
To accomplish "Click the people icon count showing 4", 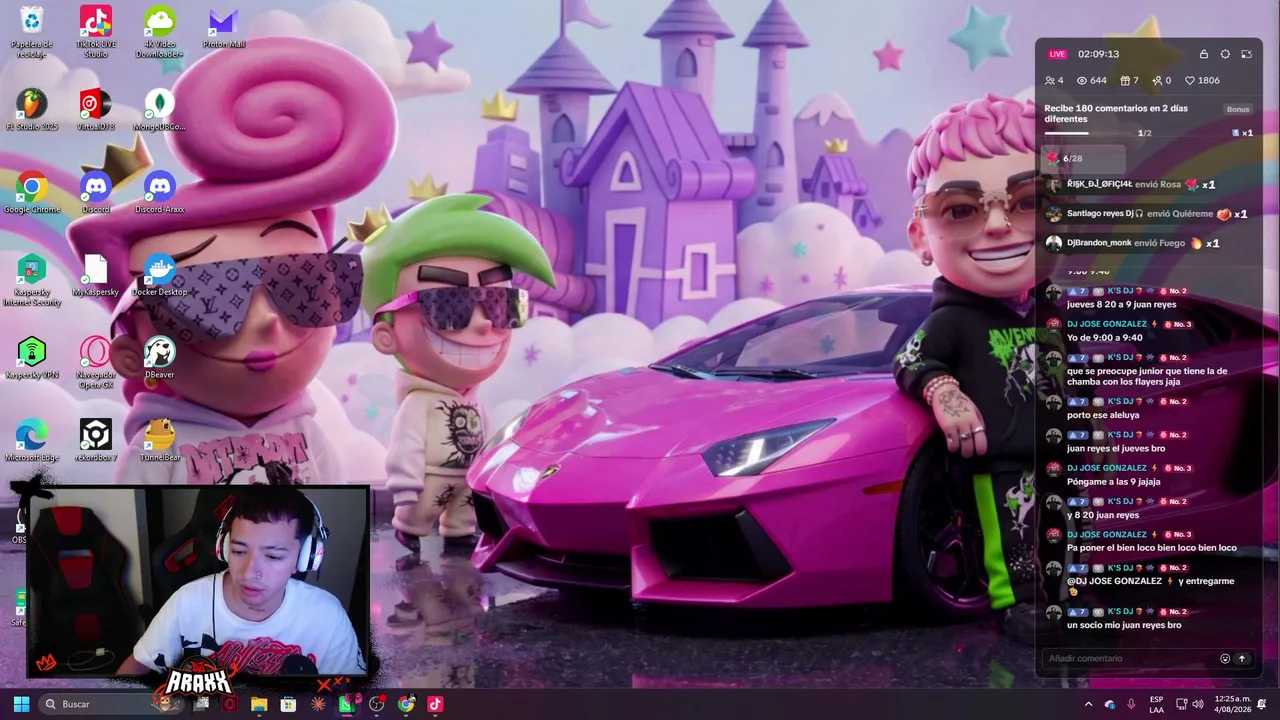I will (1054, 81).
